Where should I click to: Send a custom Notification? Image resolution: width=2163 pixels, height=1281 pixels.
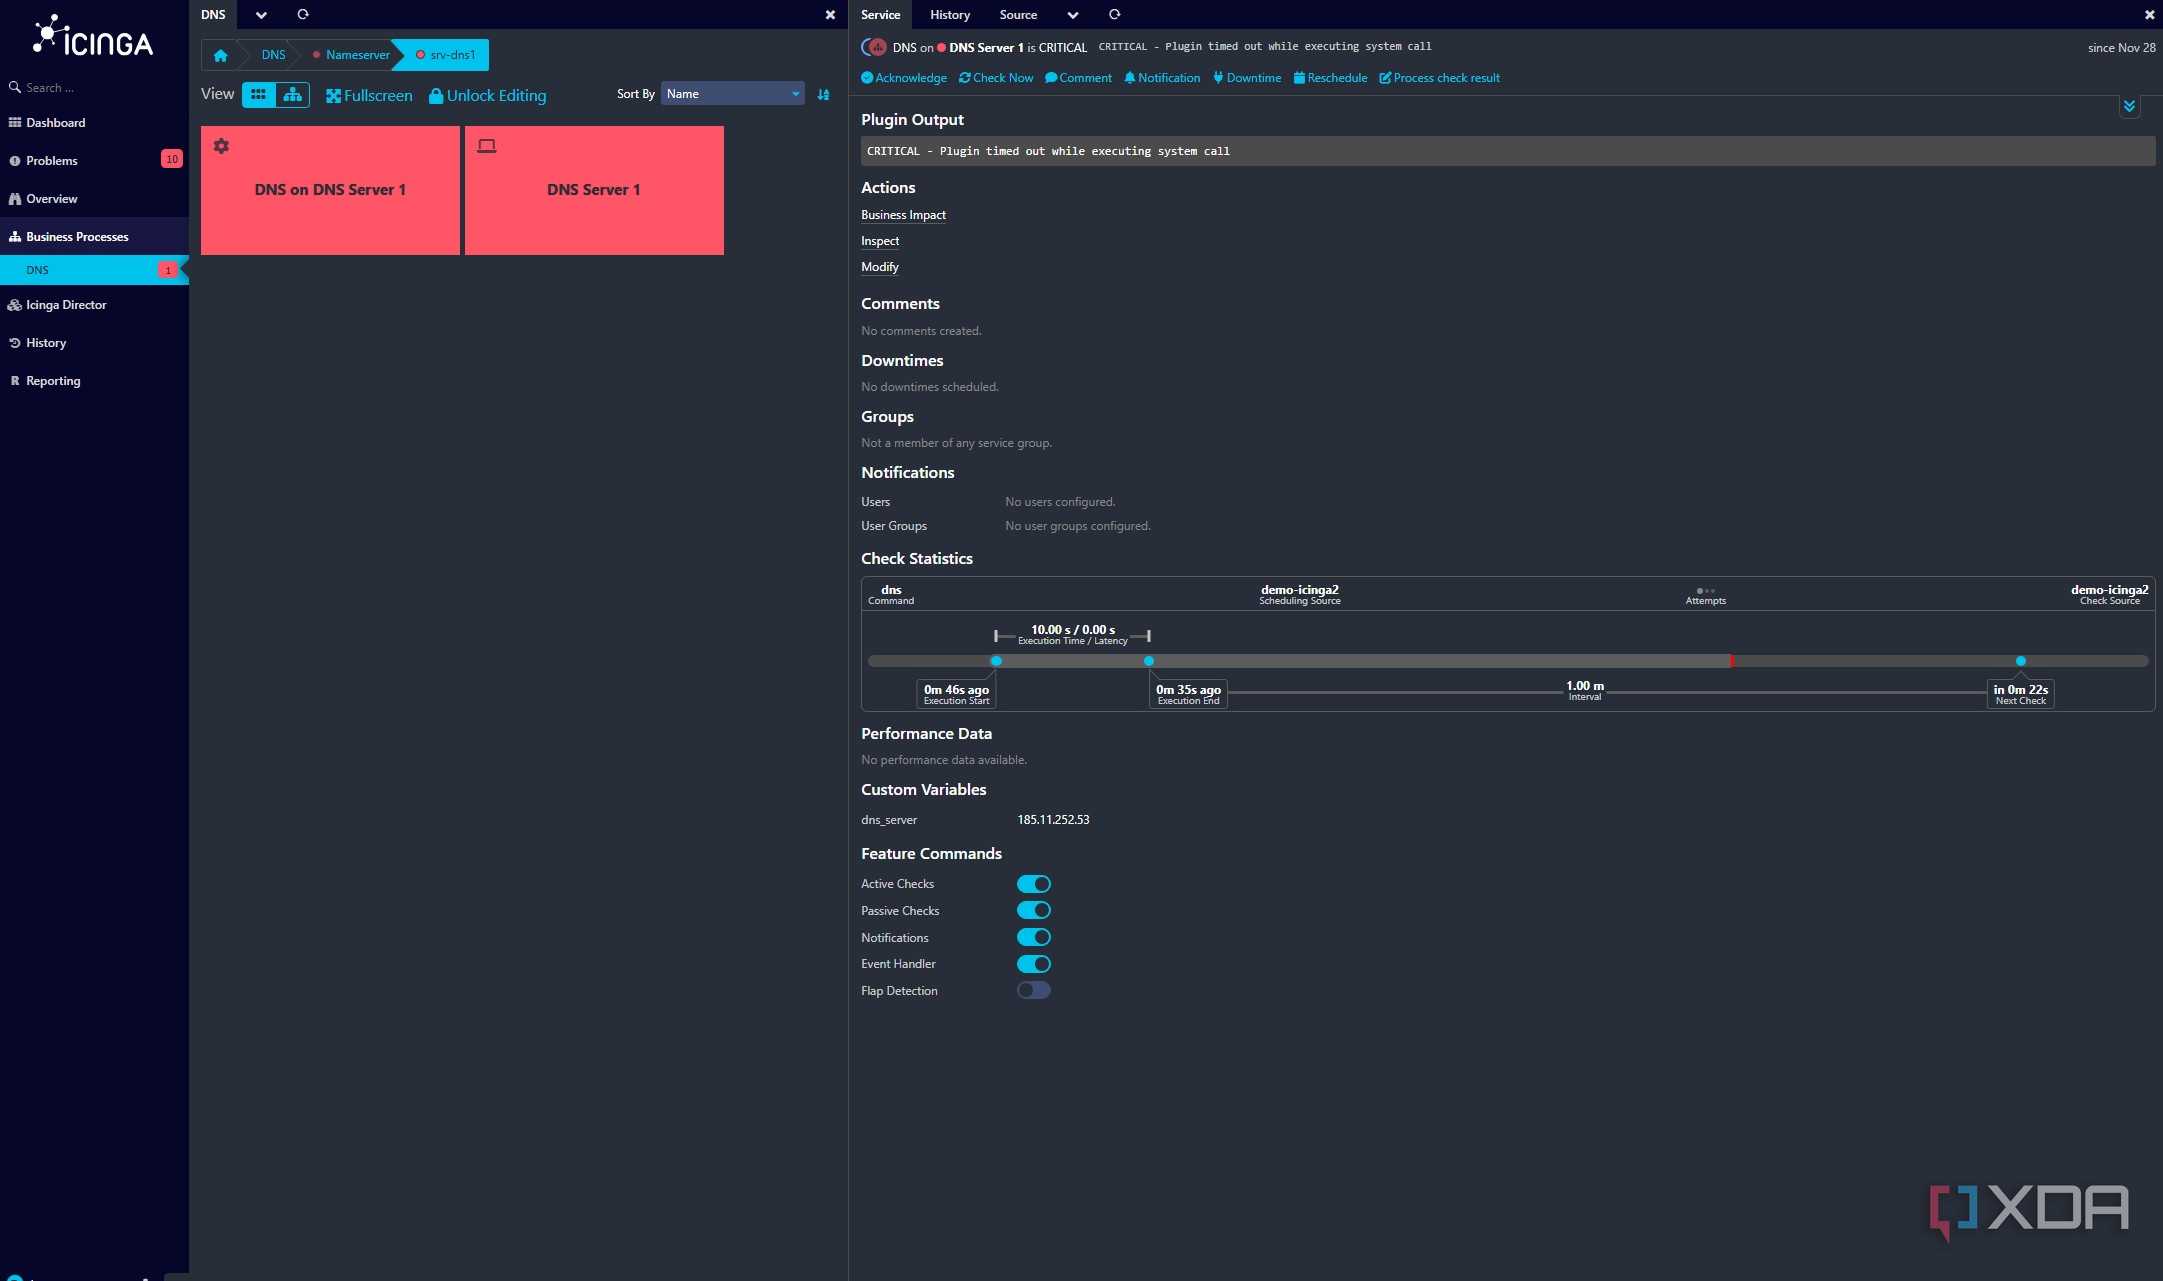[1162, 78]
